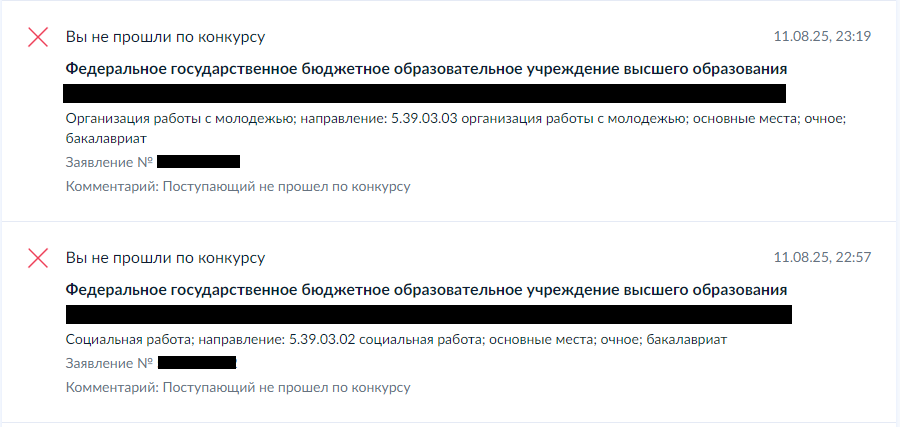Click the timestamp 11.08.25, 23:19
This screenshot has height=427, width=900.
822,37
